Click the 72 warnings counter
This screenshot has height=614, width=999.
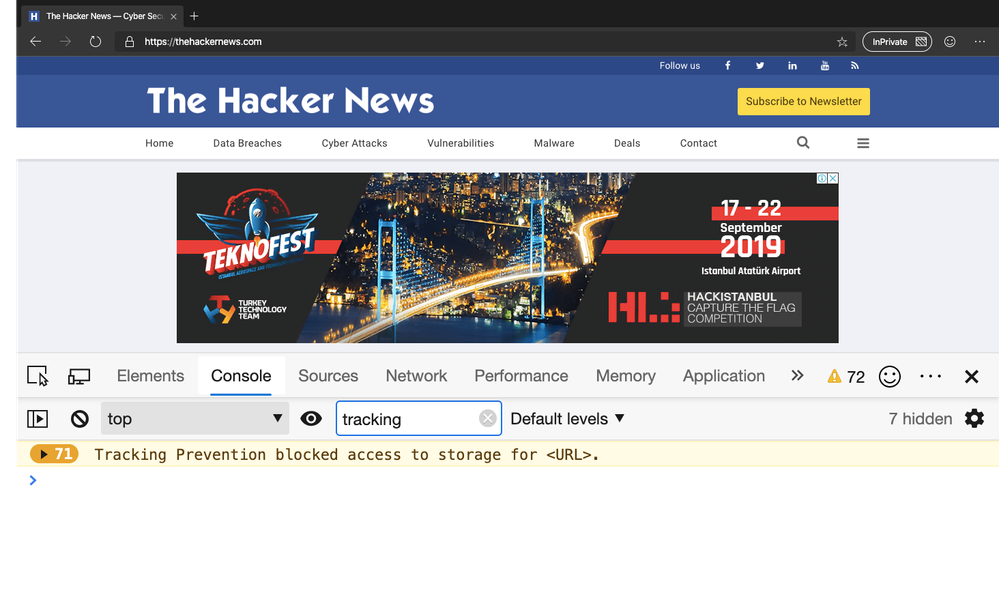click(846, 376)
